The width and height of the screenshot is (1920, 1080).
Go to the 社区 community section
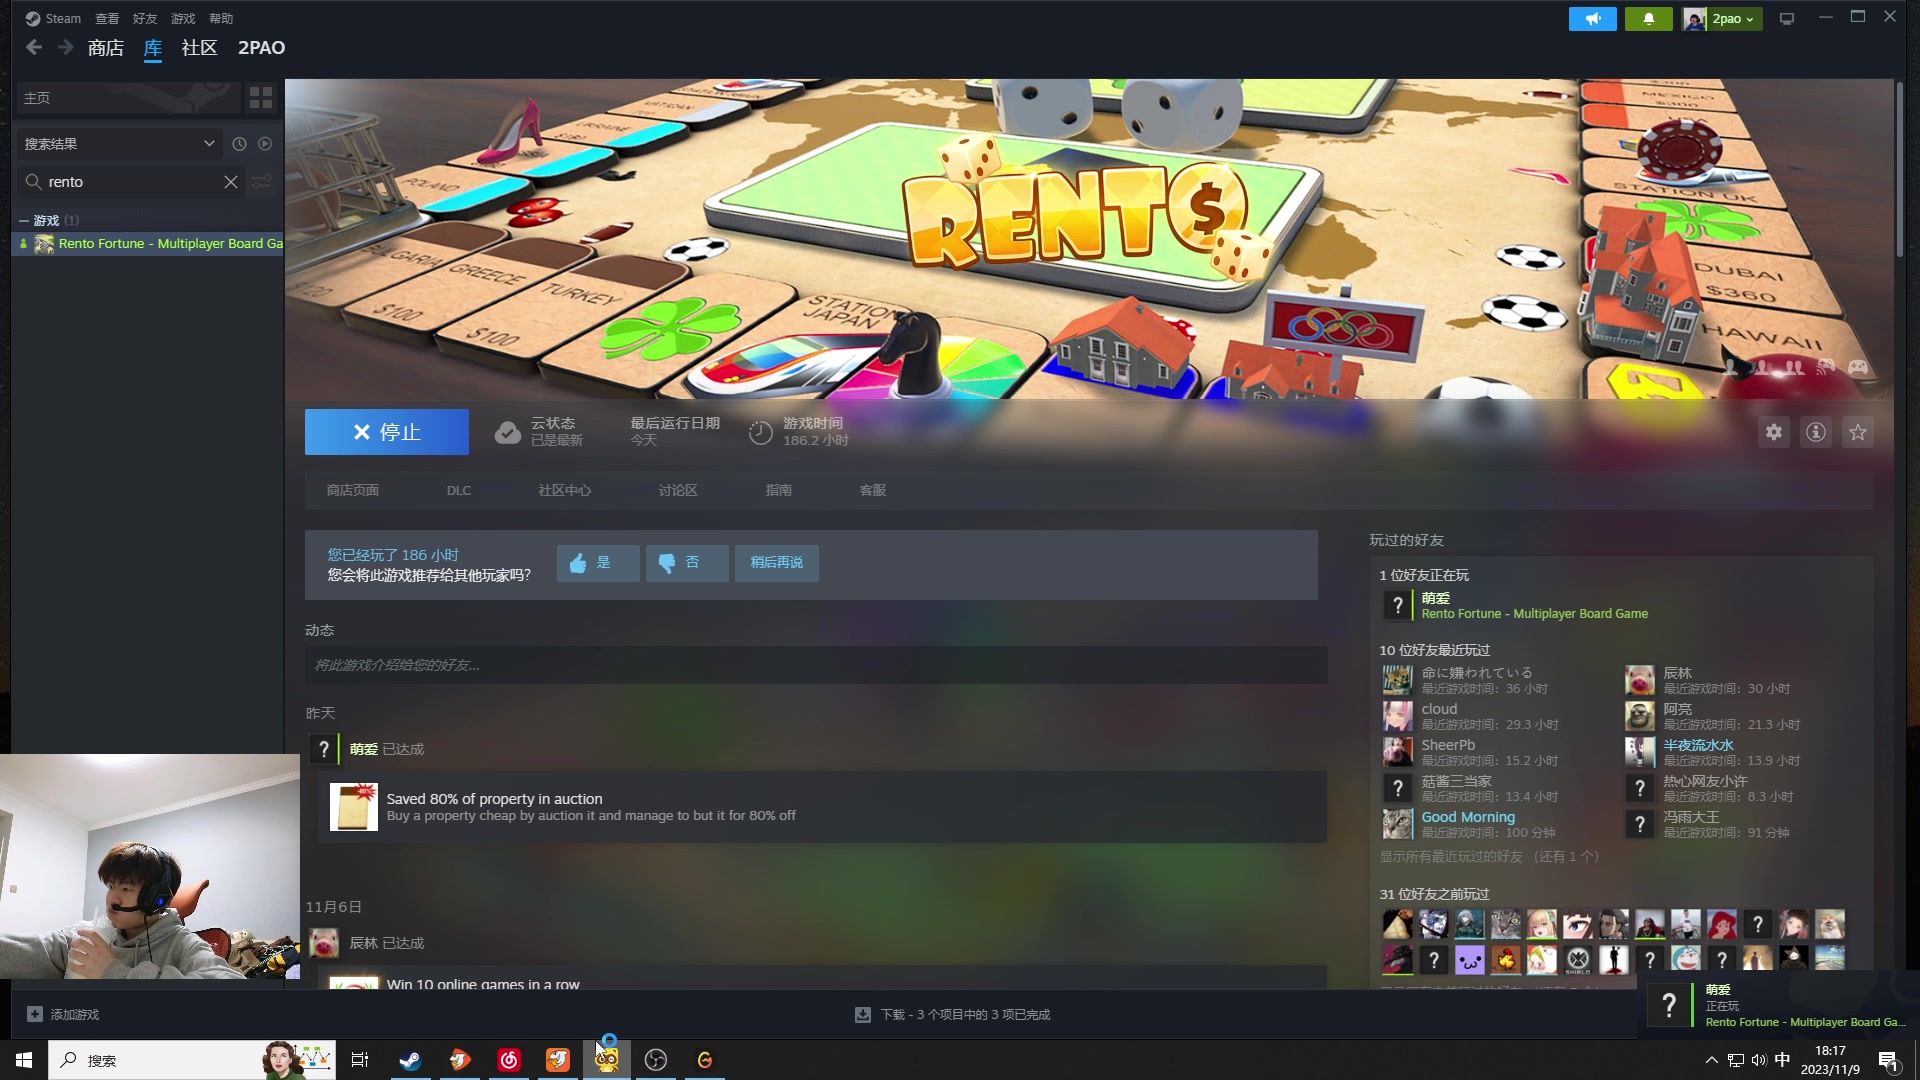click(199, 48)
